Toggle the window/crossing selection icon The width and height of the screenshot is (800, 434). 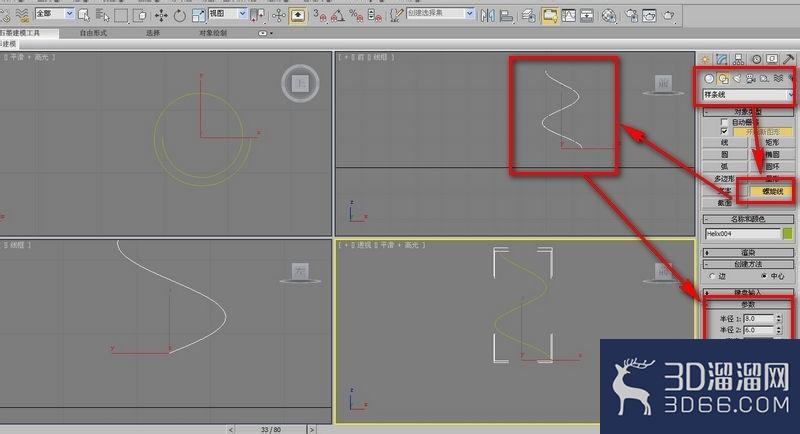click(139, 16)
